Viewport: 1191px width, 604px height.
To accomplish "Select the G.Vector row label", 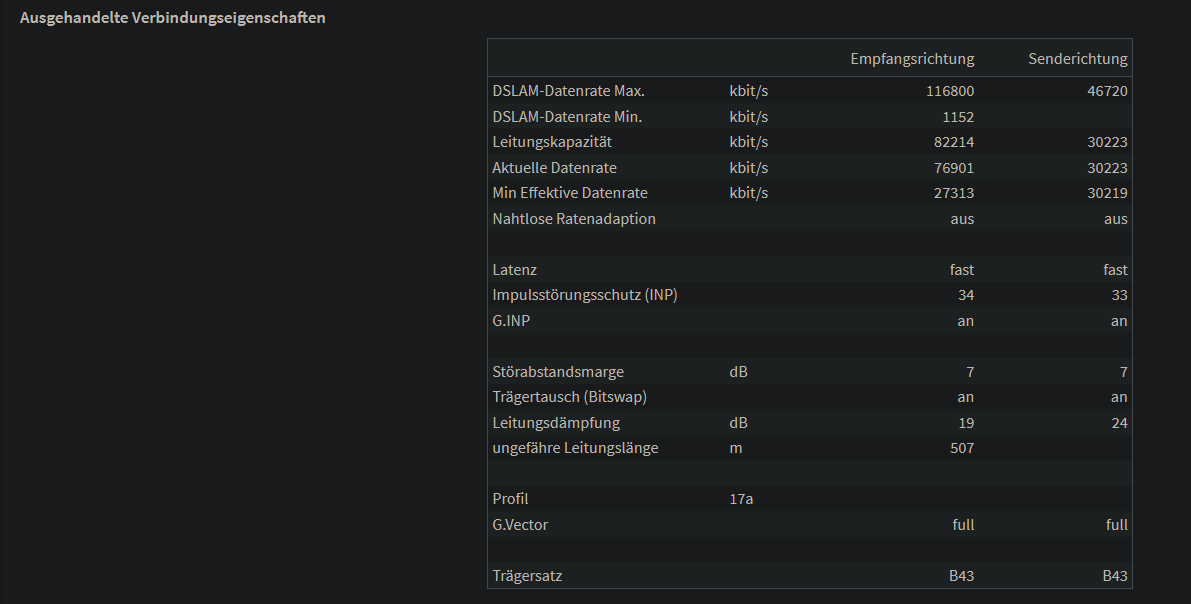I will tap(520, 525).
